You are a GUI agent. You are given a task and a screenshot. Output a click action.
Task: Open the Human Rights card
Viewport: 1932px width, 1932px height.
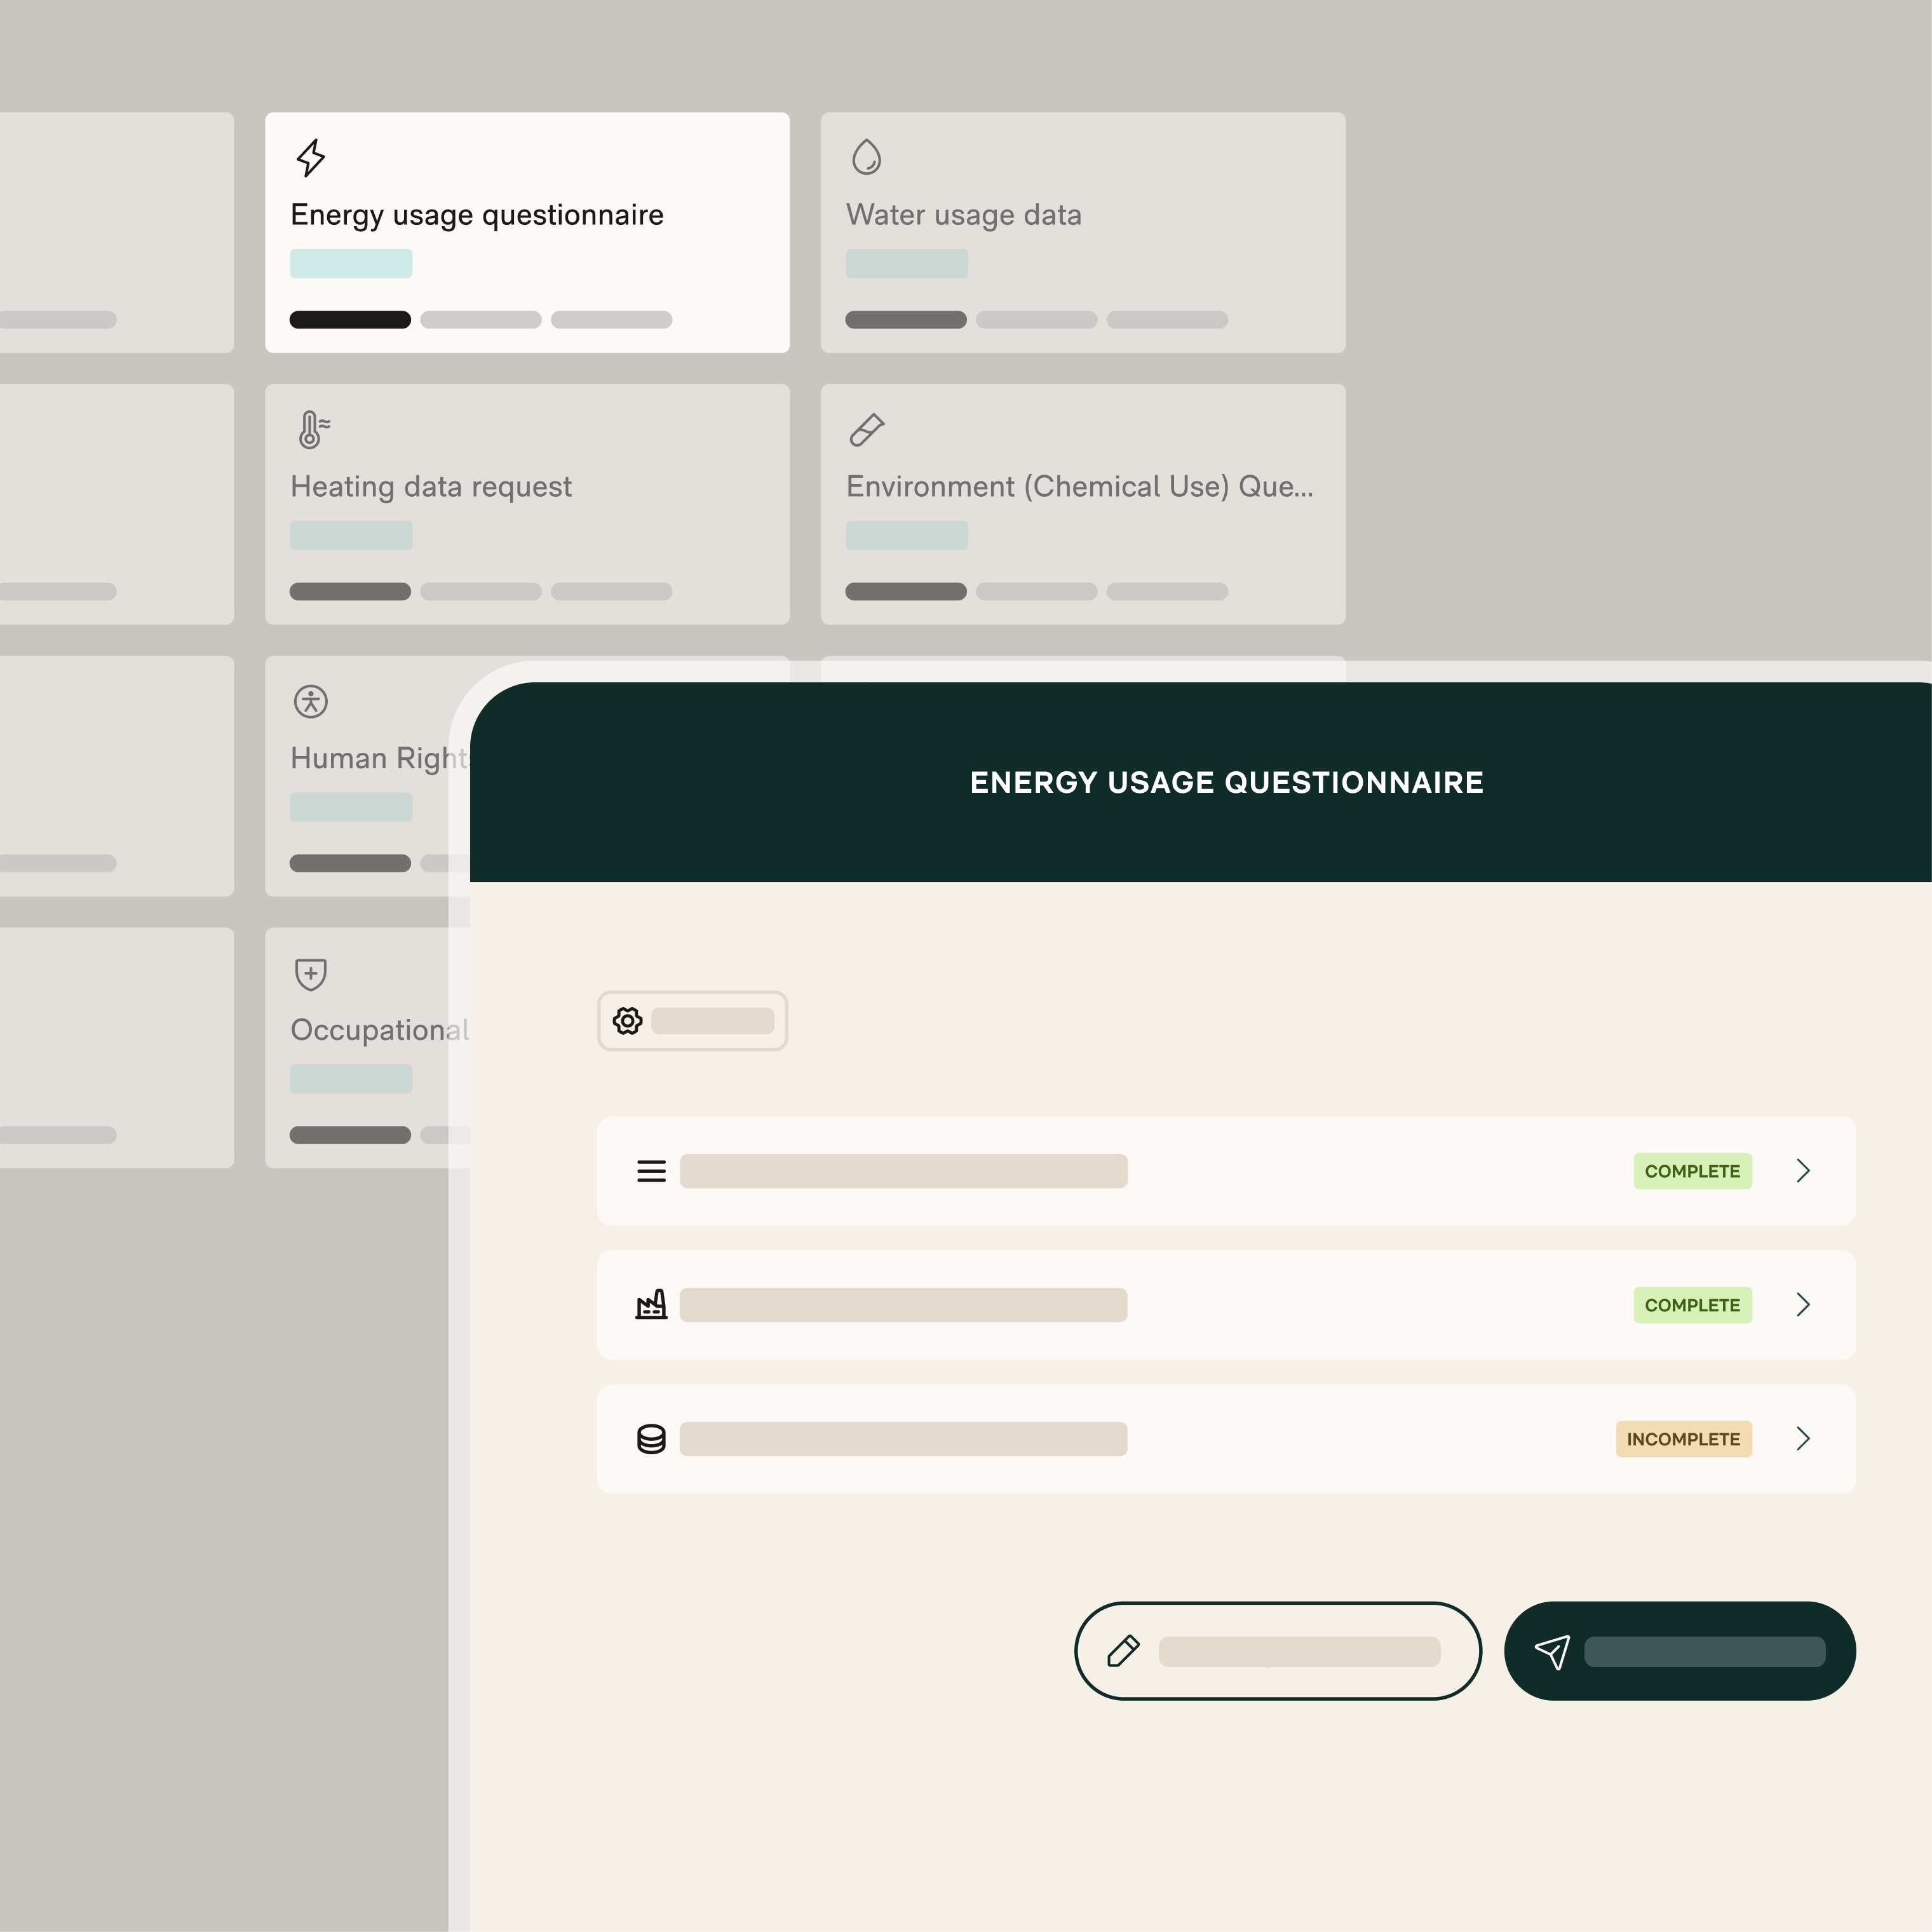click(367, 776)
